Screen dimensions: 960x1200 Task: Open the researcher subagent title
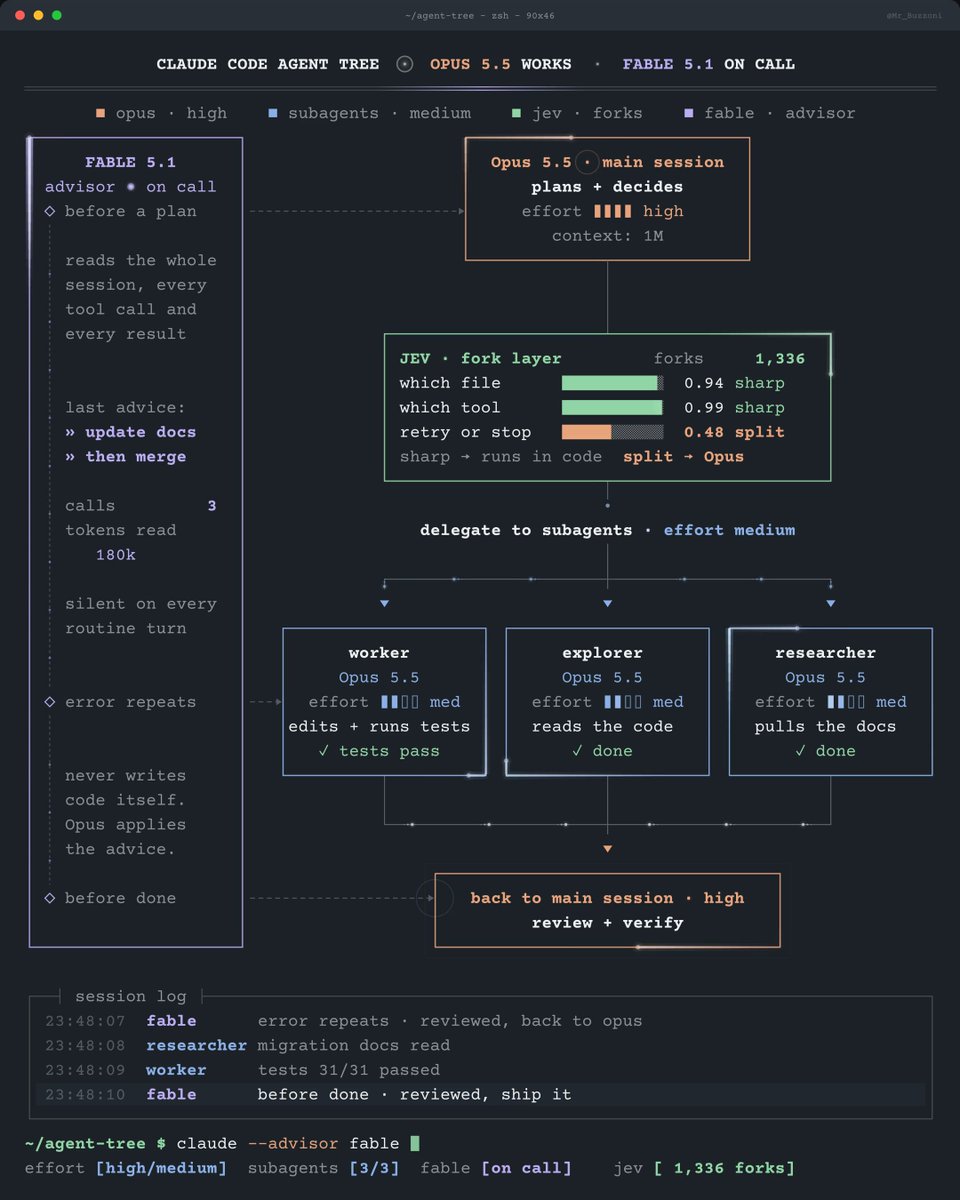point(825,653)
